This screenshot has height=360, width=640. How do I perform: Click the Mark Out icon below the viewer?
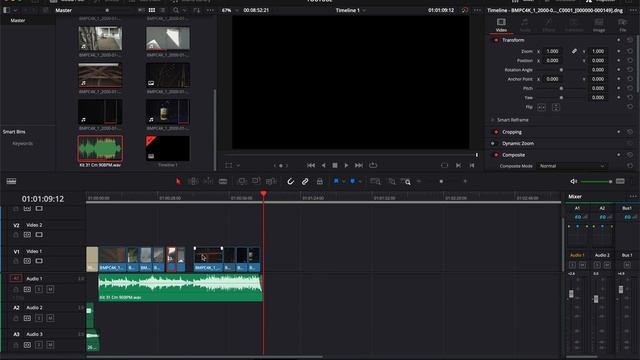472,165
